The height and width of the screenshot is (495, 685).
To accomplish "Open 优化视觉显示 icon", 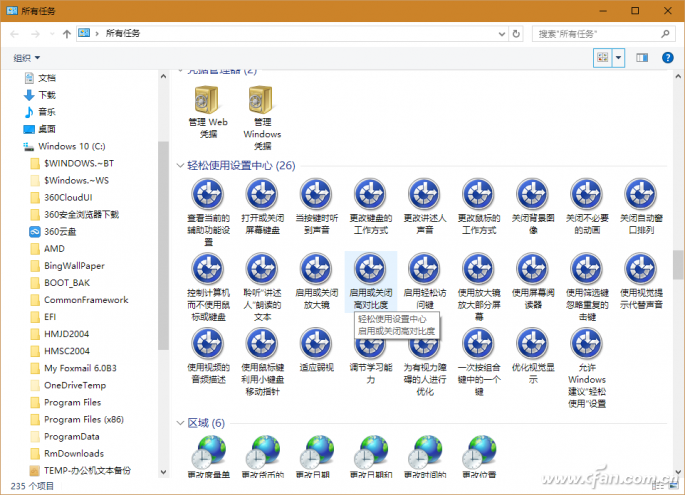I will (532, 346).
